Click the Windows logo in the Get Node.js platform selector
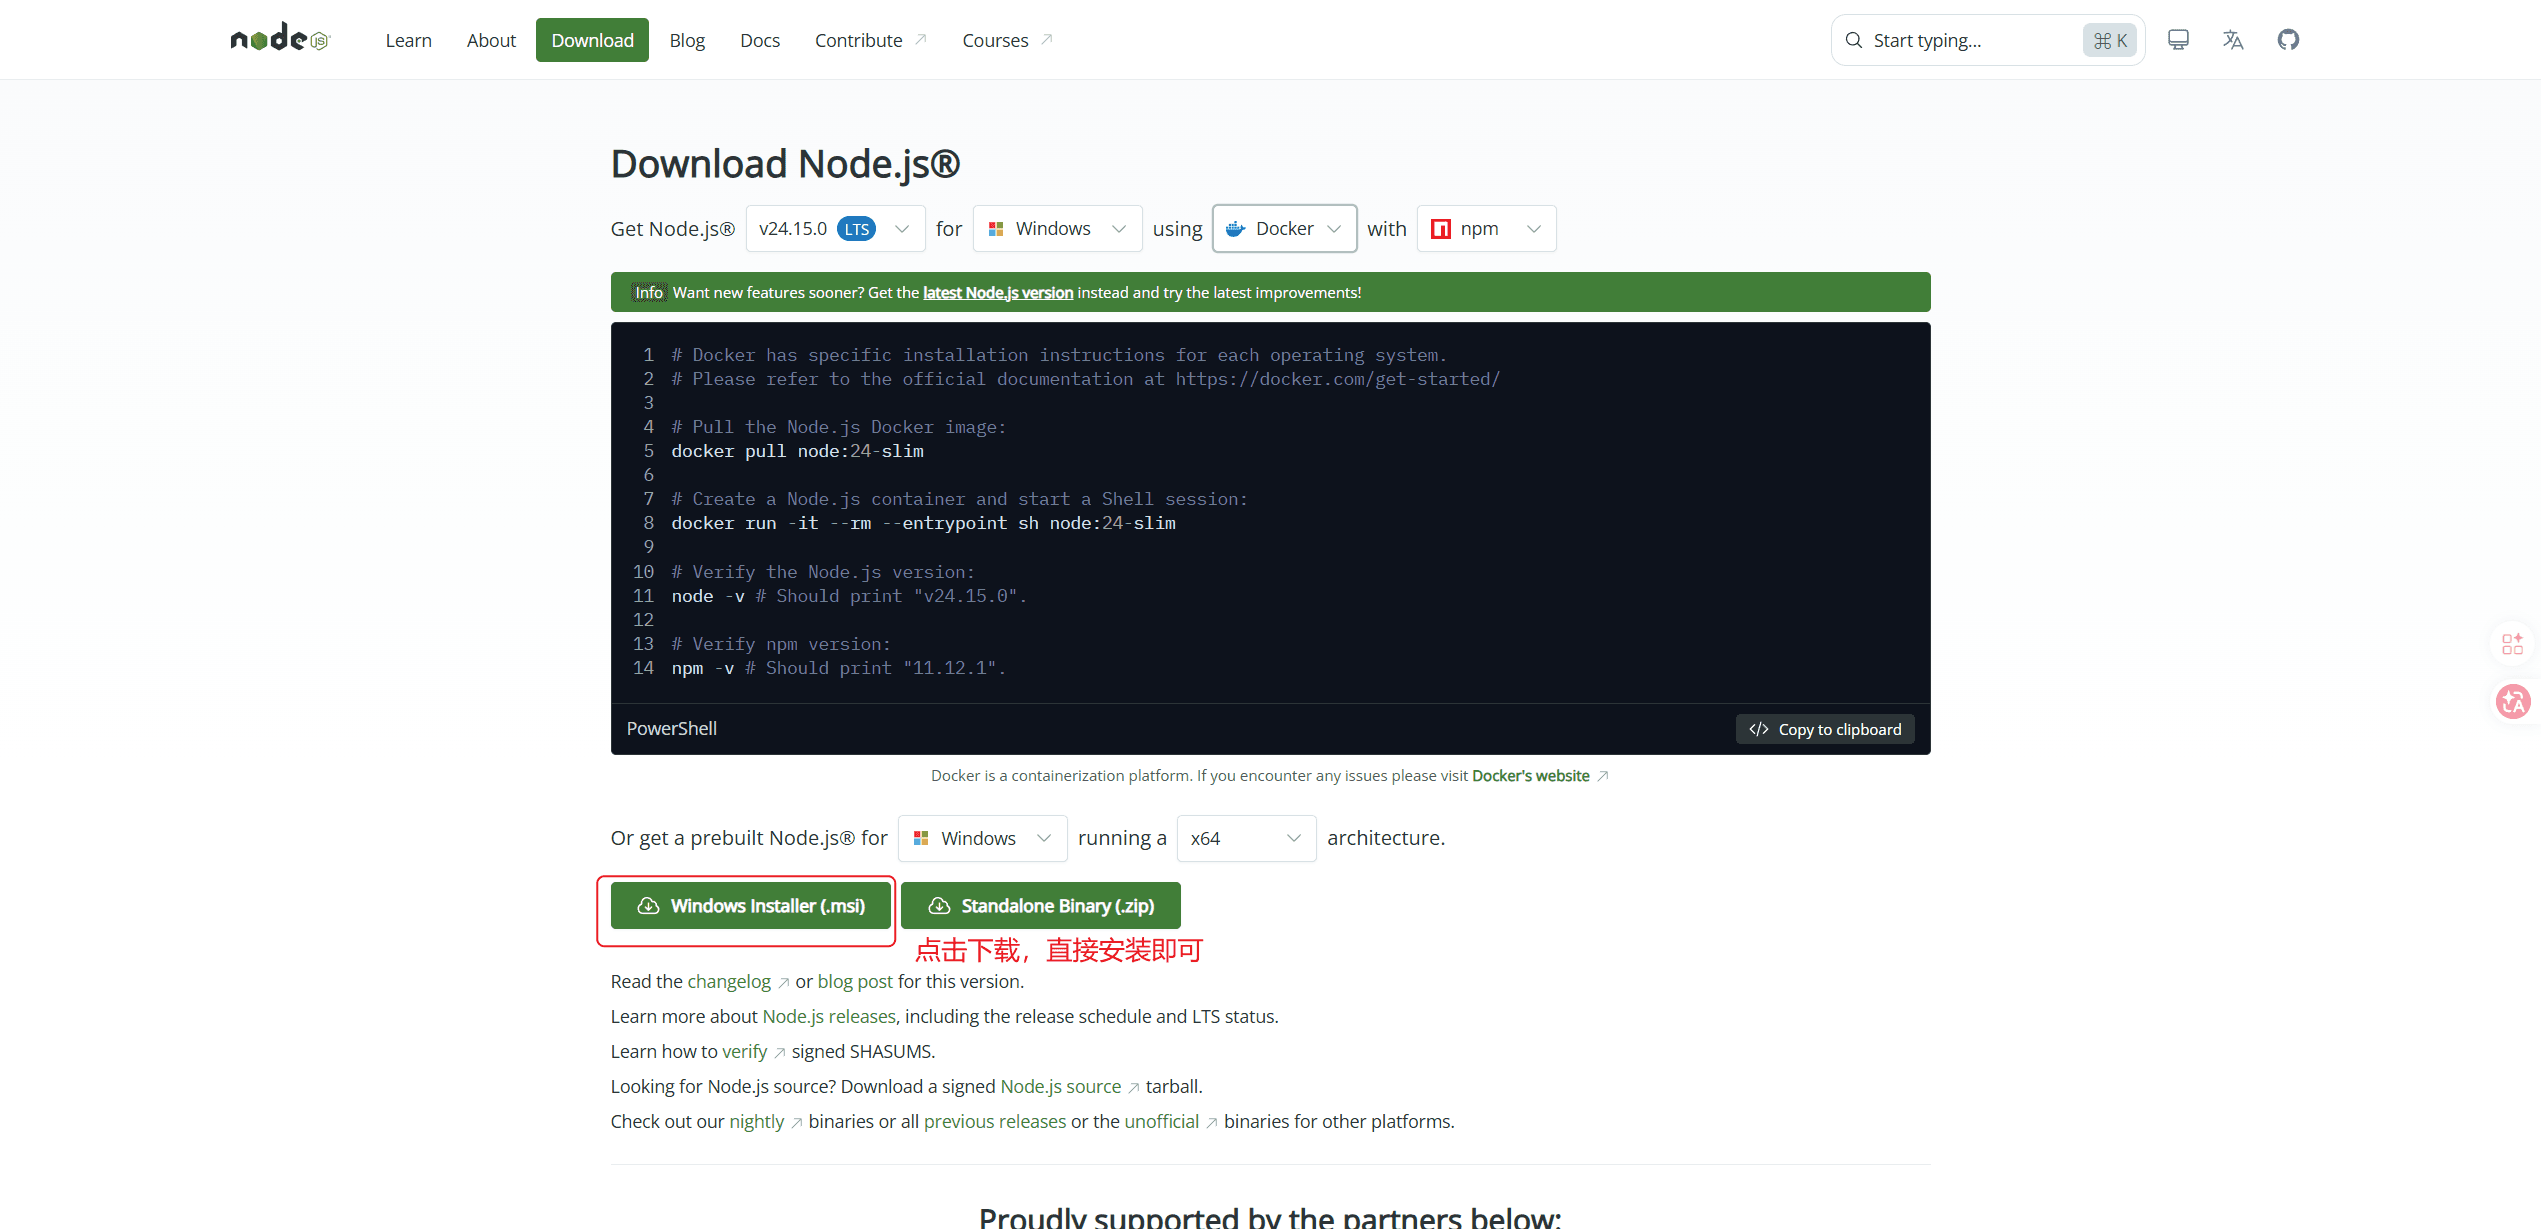Viewport: 2541px width, 1229px height. coord(996,229)
